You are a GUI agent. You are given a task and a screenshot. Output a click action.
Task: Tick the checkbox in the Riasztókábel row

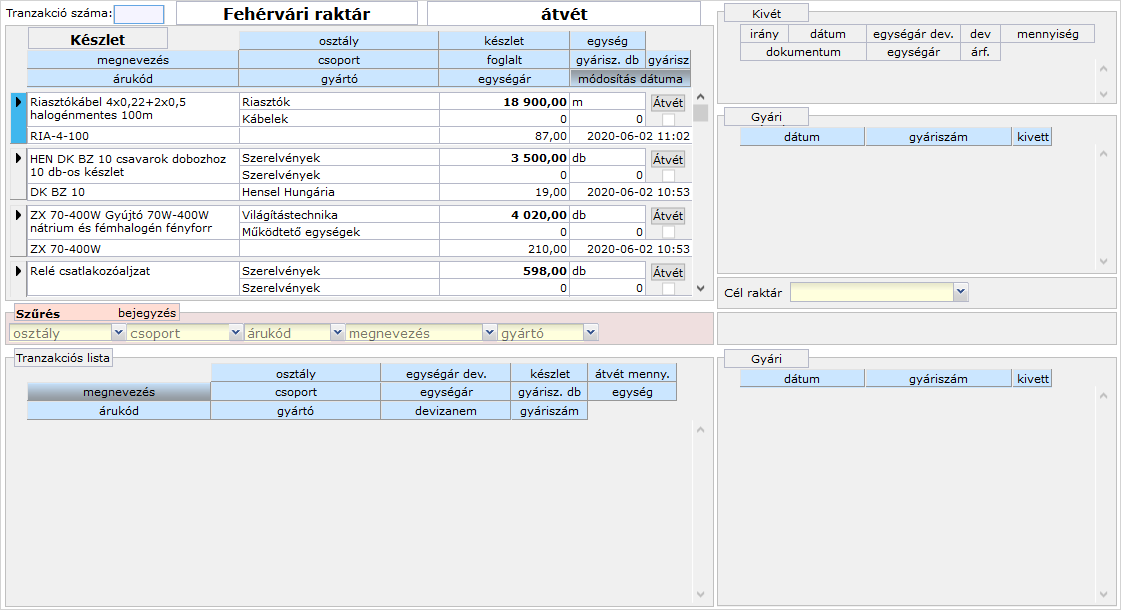click(x=668, y=119)
